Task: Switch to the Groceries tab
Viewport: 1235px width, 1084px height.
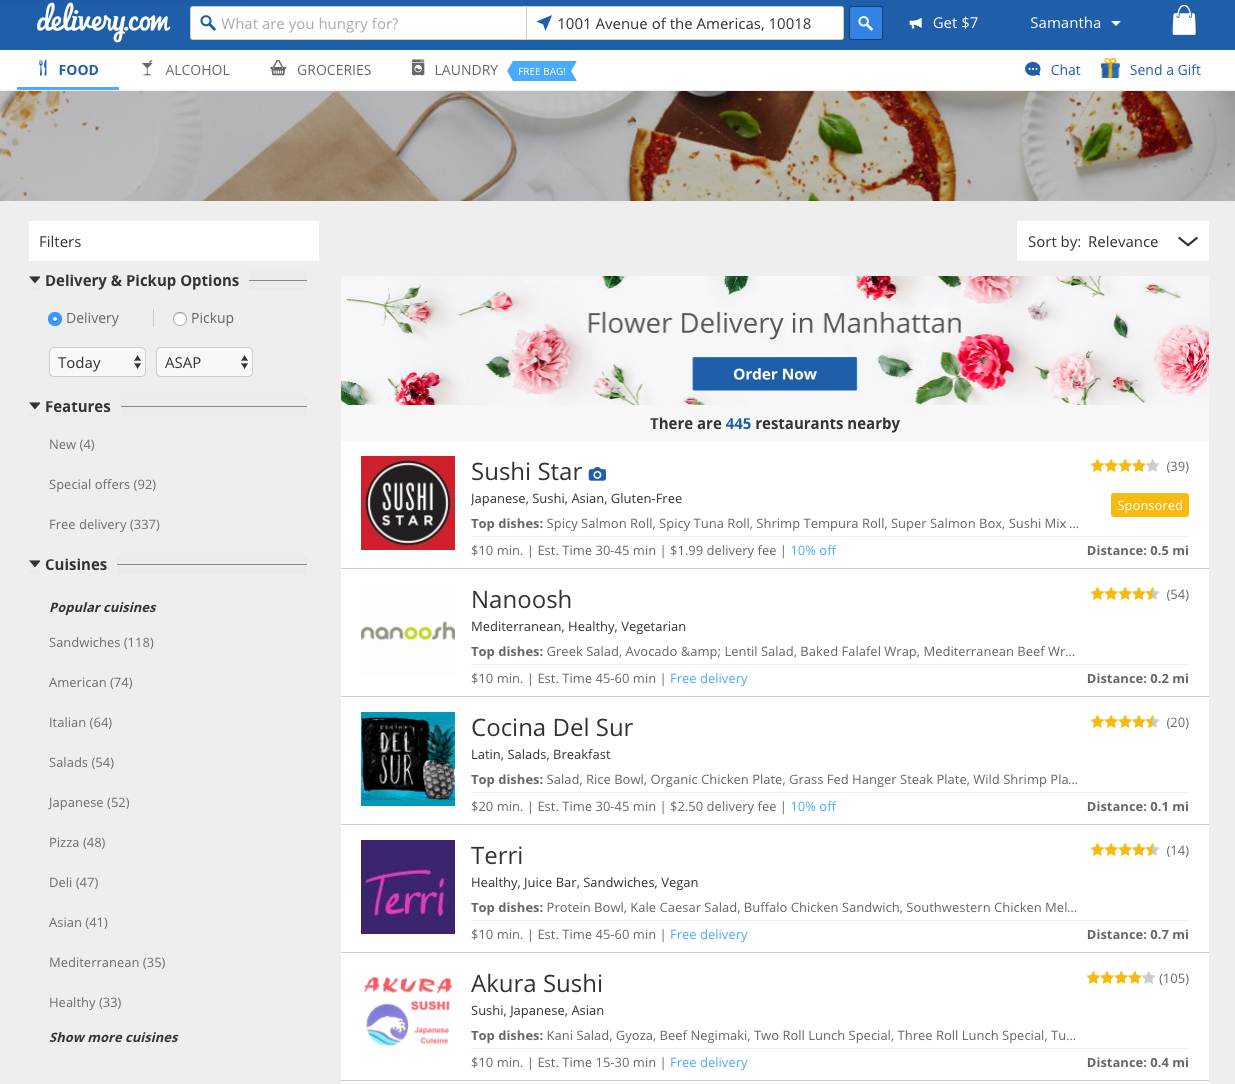Action: coord(321,70)
